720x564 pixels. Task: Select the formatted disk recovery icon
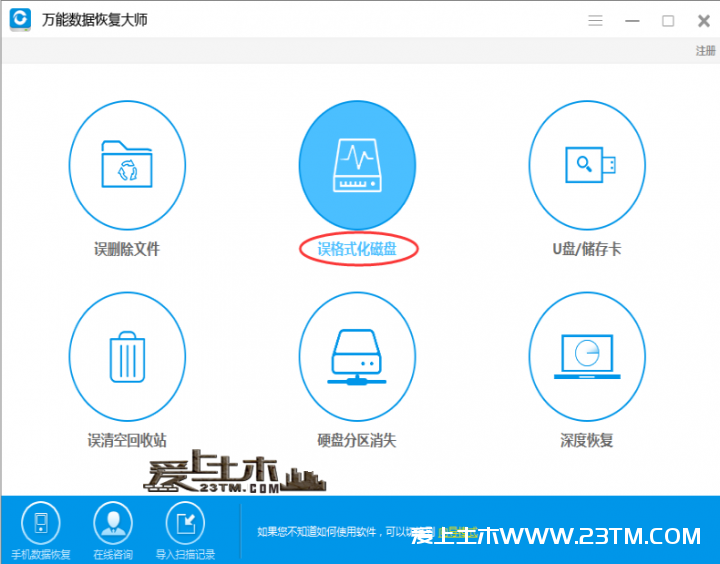coord(357,165)
